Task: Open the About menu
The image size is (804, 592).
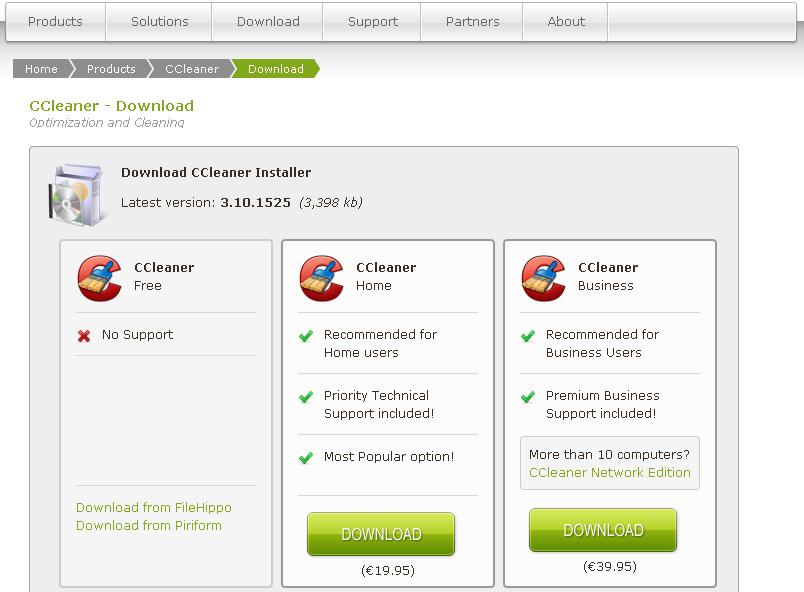Action: pos(566,22)
